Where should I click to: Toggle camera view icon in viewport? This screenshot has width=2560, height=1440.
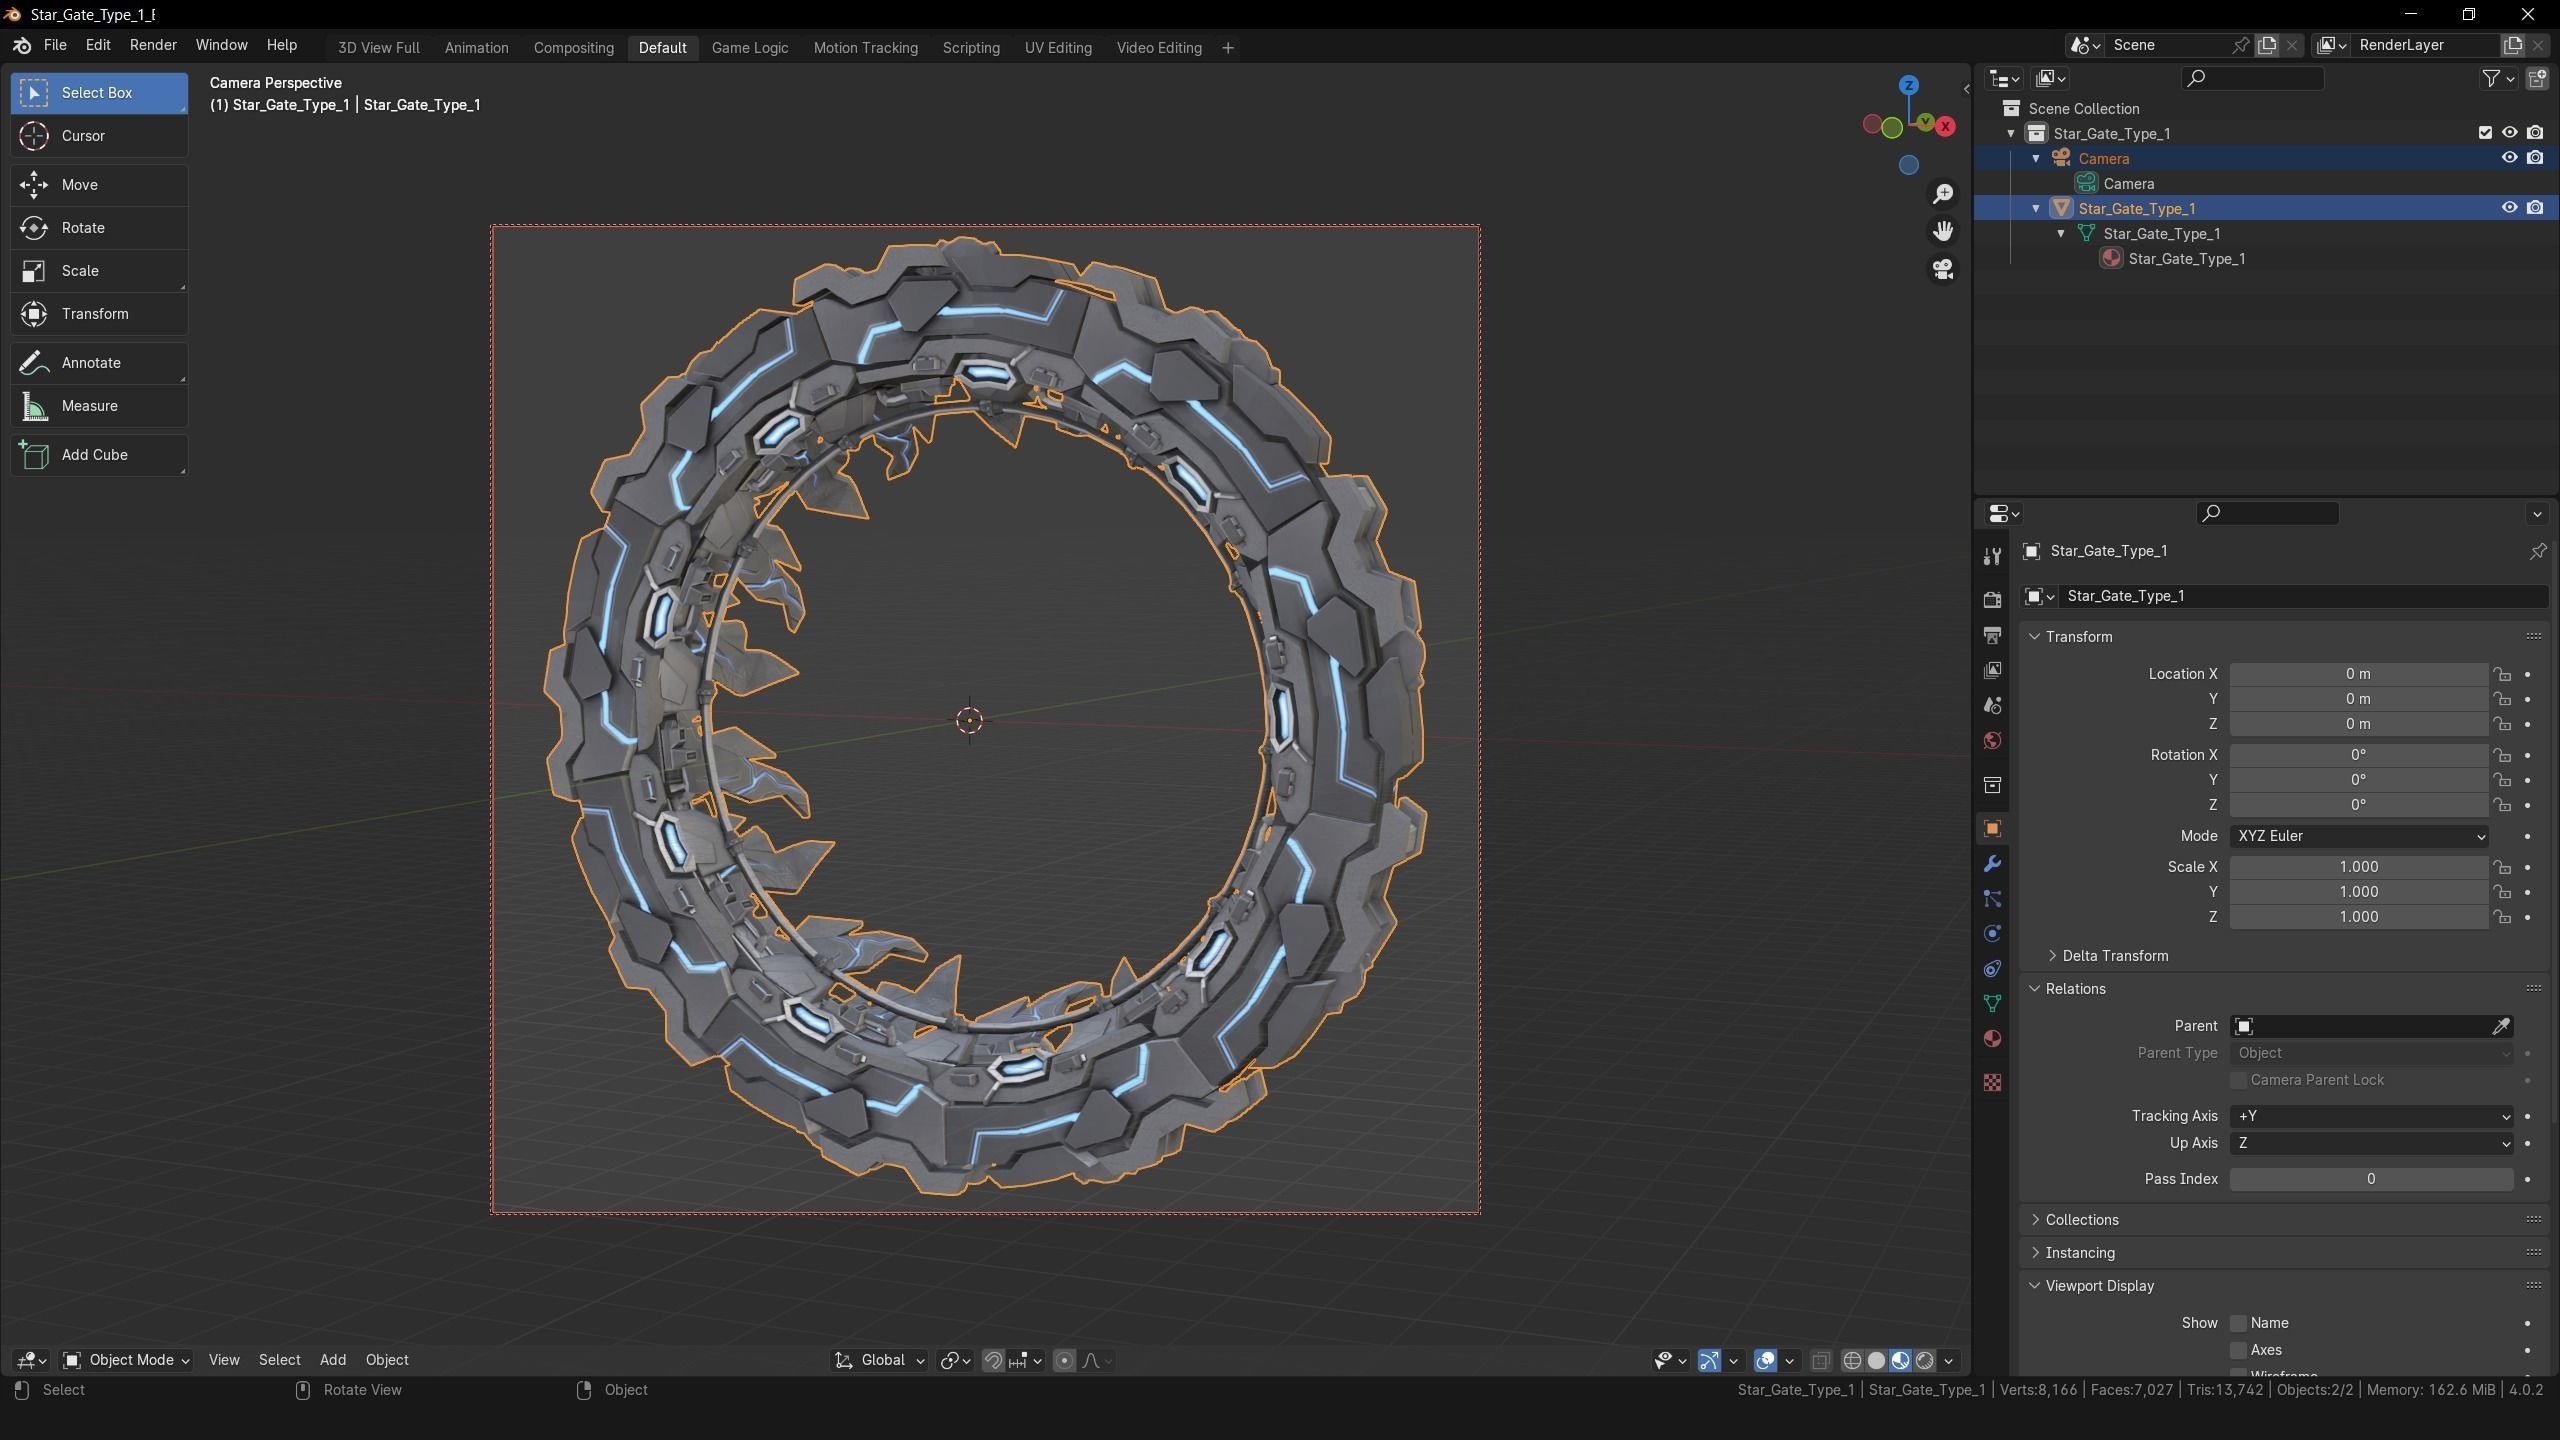(x=1943, y=270)
